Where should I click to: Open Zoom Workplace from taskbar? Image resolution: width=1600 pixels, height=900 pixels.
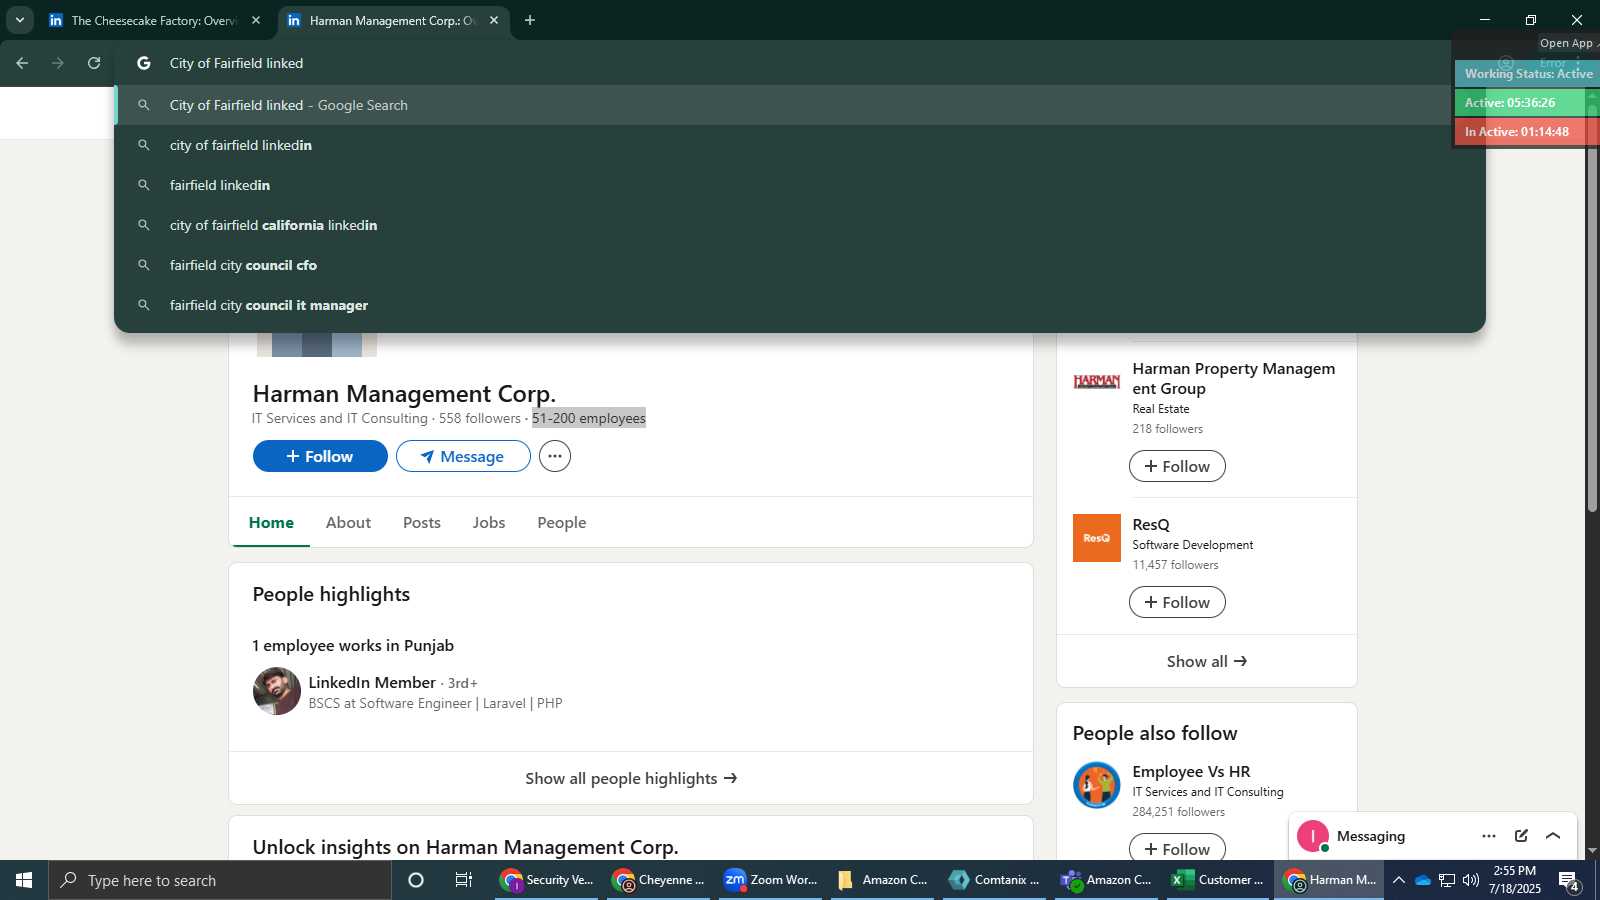[771, 880]
